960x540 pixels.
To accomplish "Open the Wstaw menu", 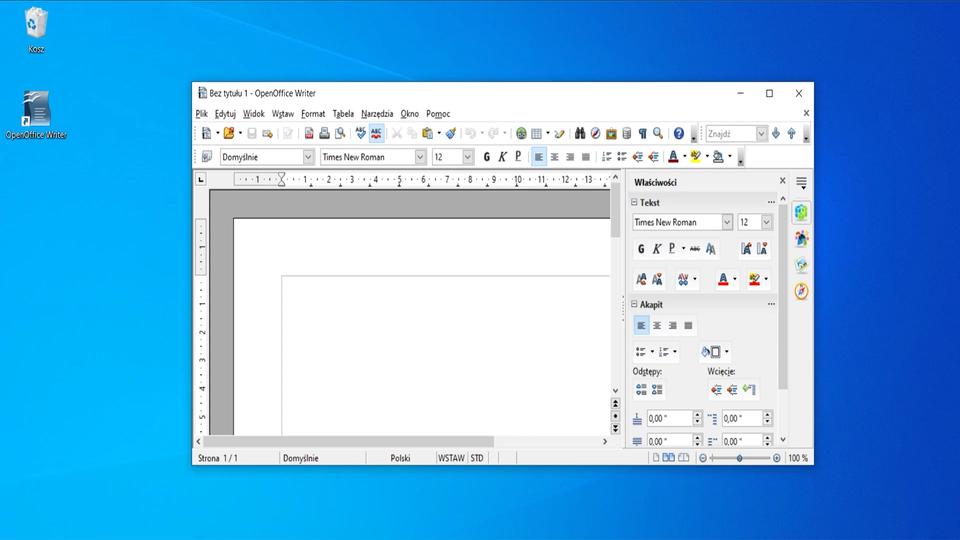I will [x=283, y=114].
